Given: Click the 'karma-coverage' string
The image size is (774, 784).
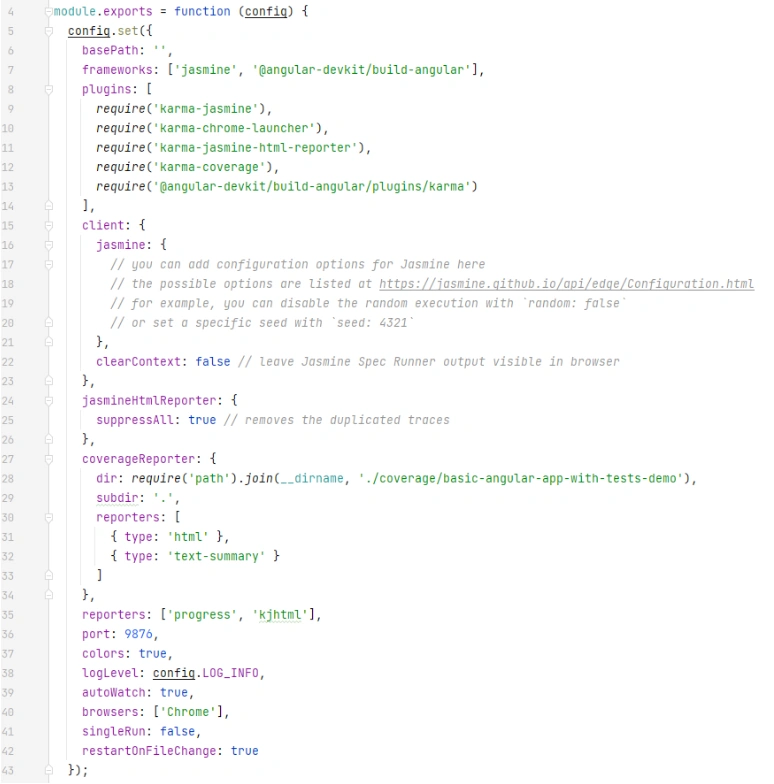Looking at the screenshot, I should [209, 168].
